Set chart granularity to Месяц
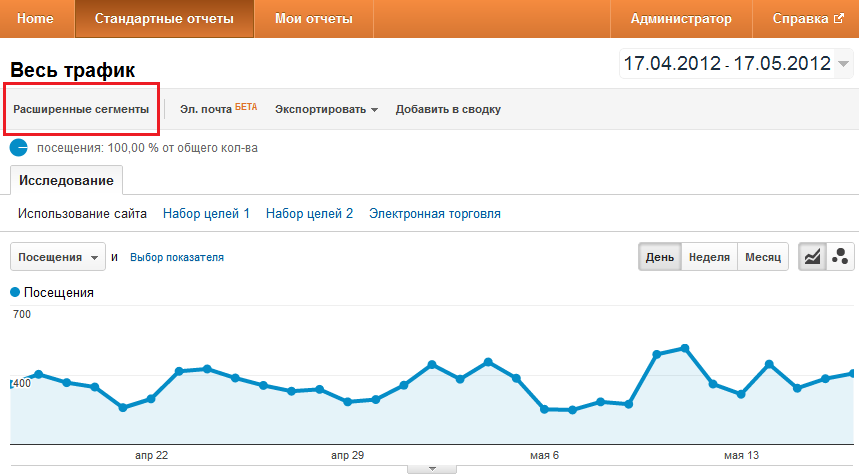The height and width of the screenshot is (475, 859). click(763, 257)
